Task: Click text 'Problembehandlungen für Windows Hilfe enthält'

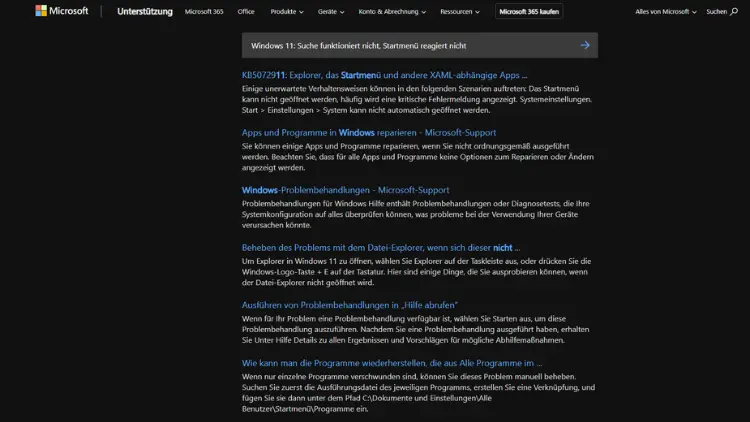Action: pos(326,203)
